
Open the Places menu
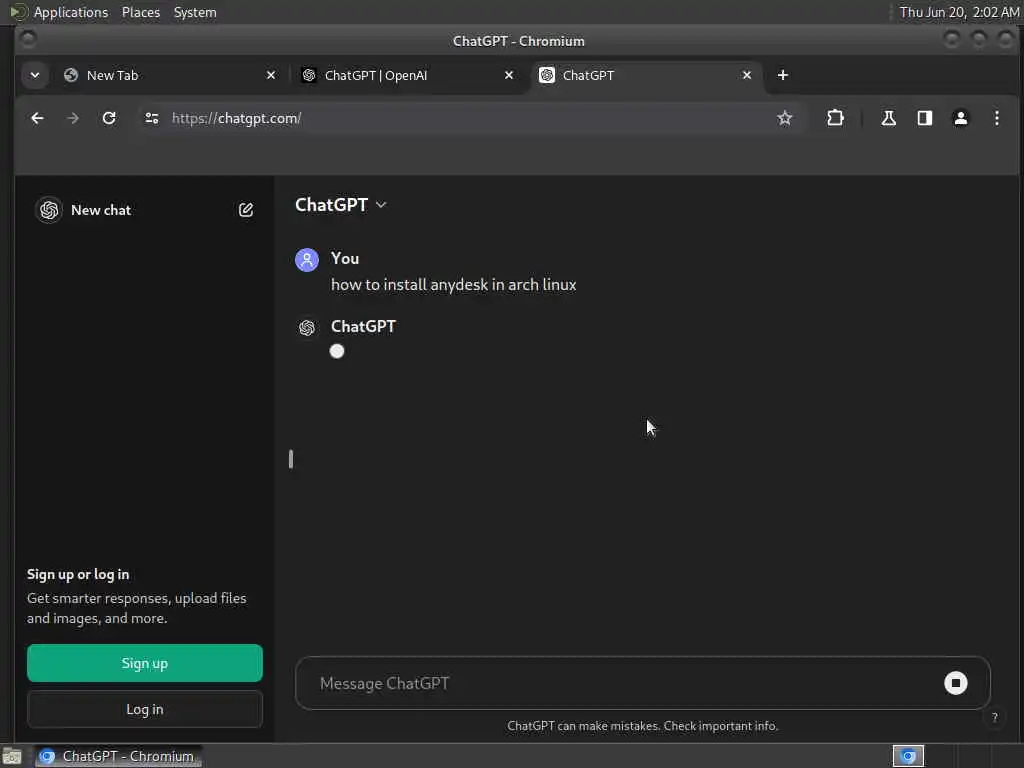tap(140, 12)
